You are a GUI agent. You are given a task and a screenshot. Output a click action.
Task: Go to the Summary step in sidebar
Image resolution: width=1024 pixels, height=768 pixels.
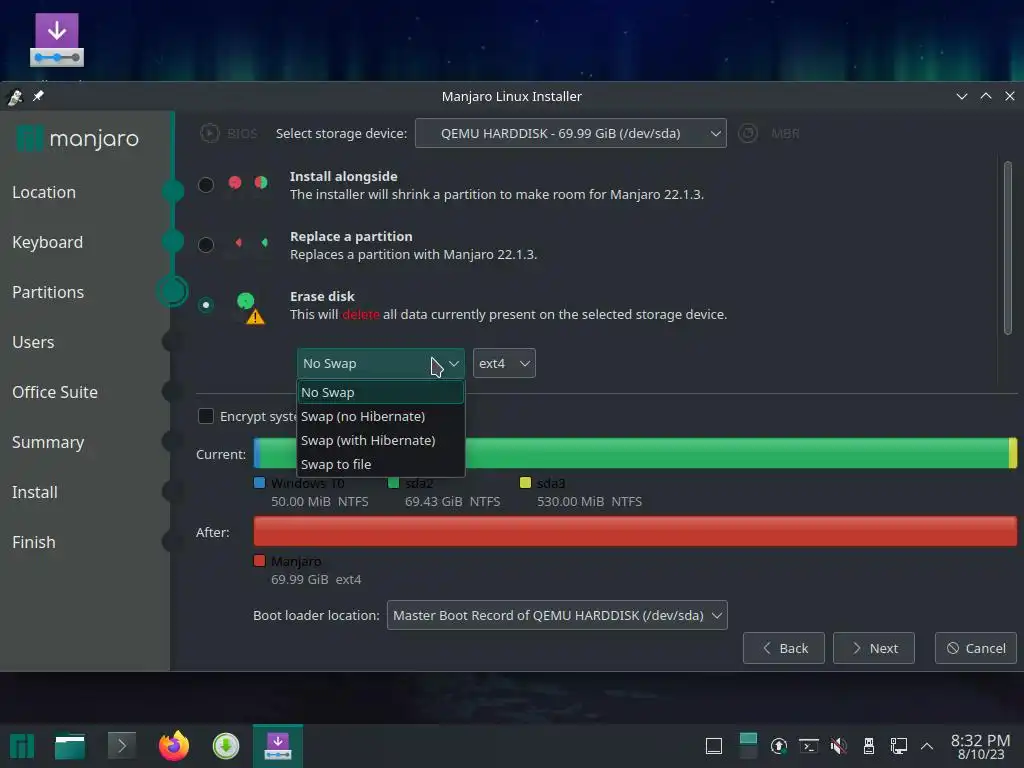coord(48,442)
